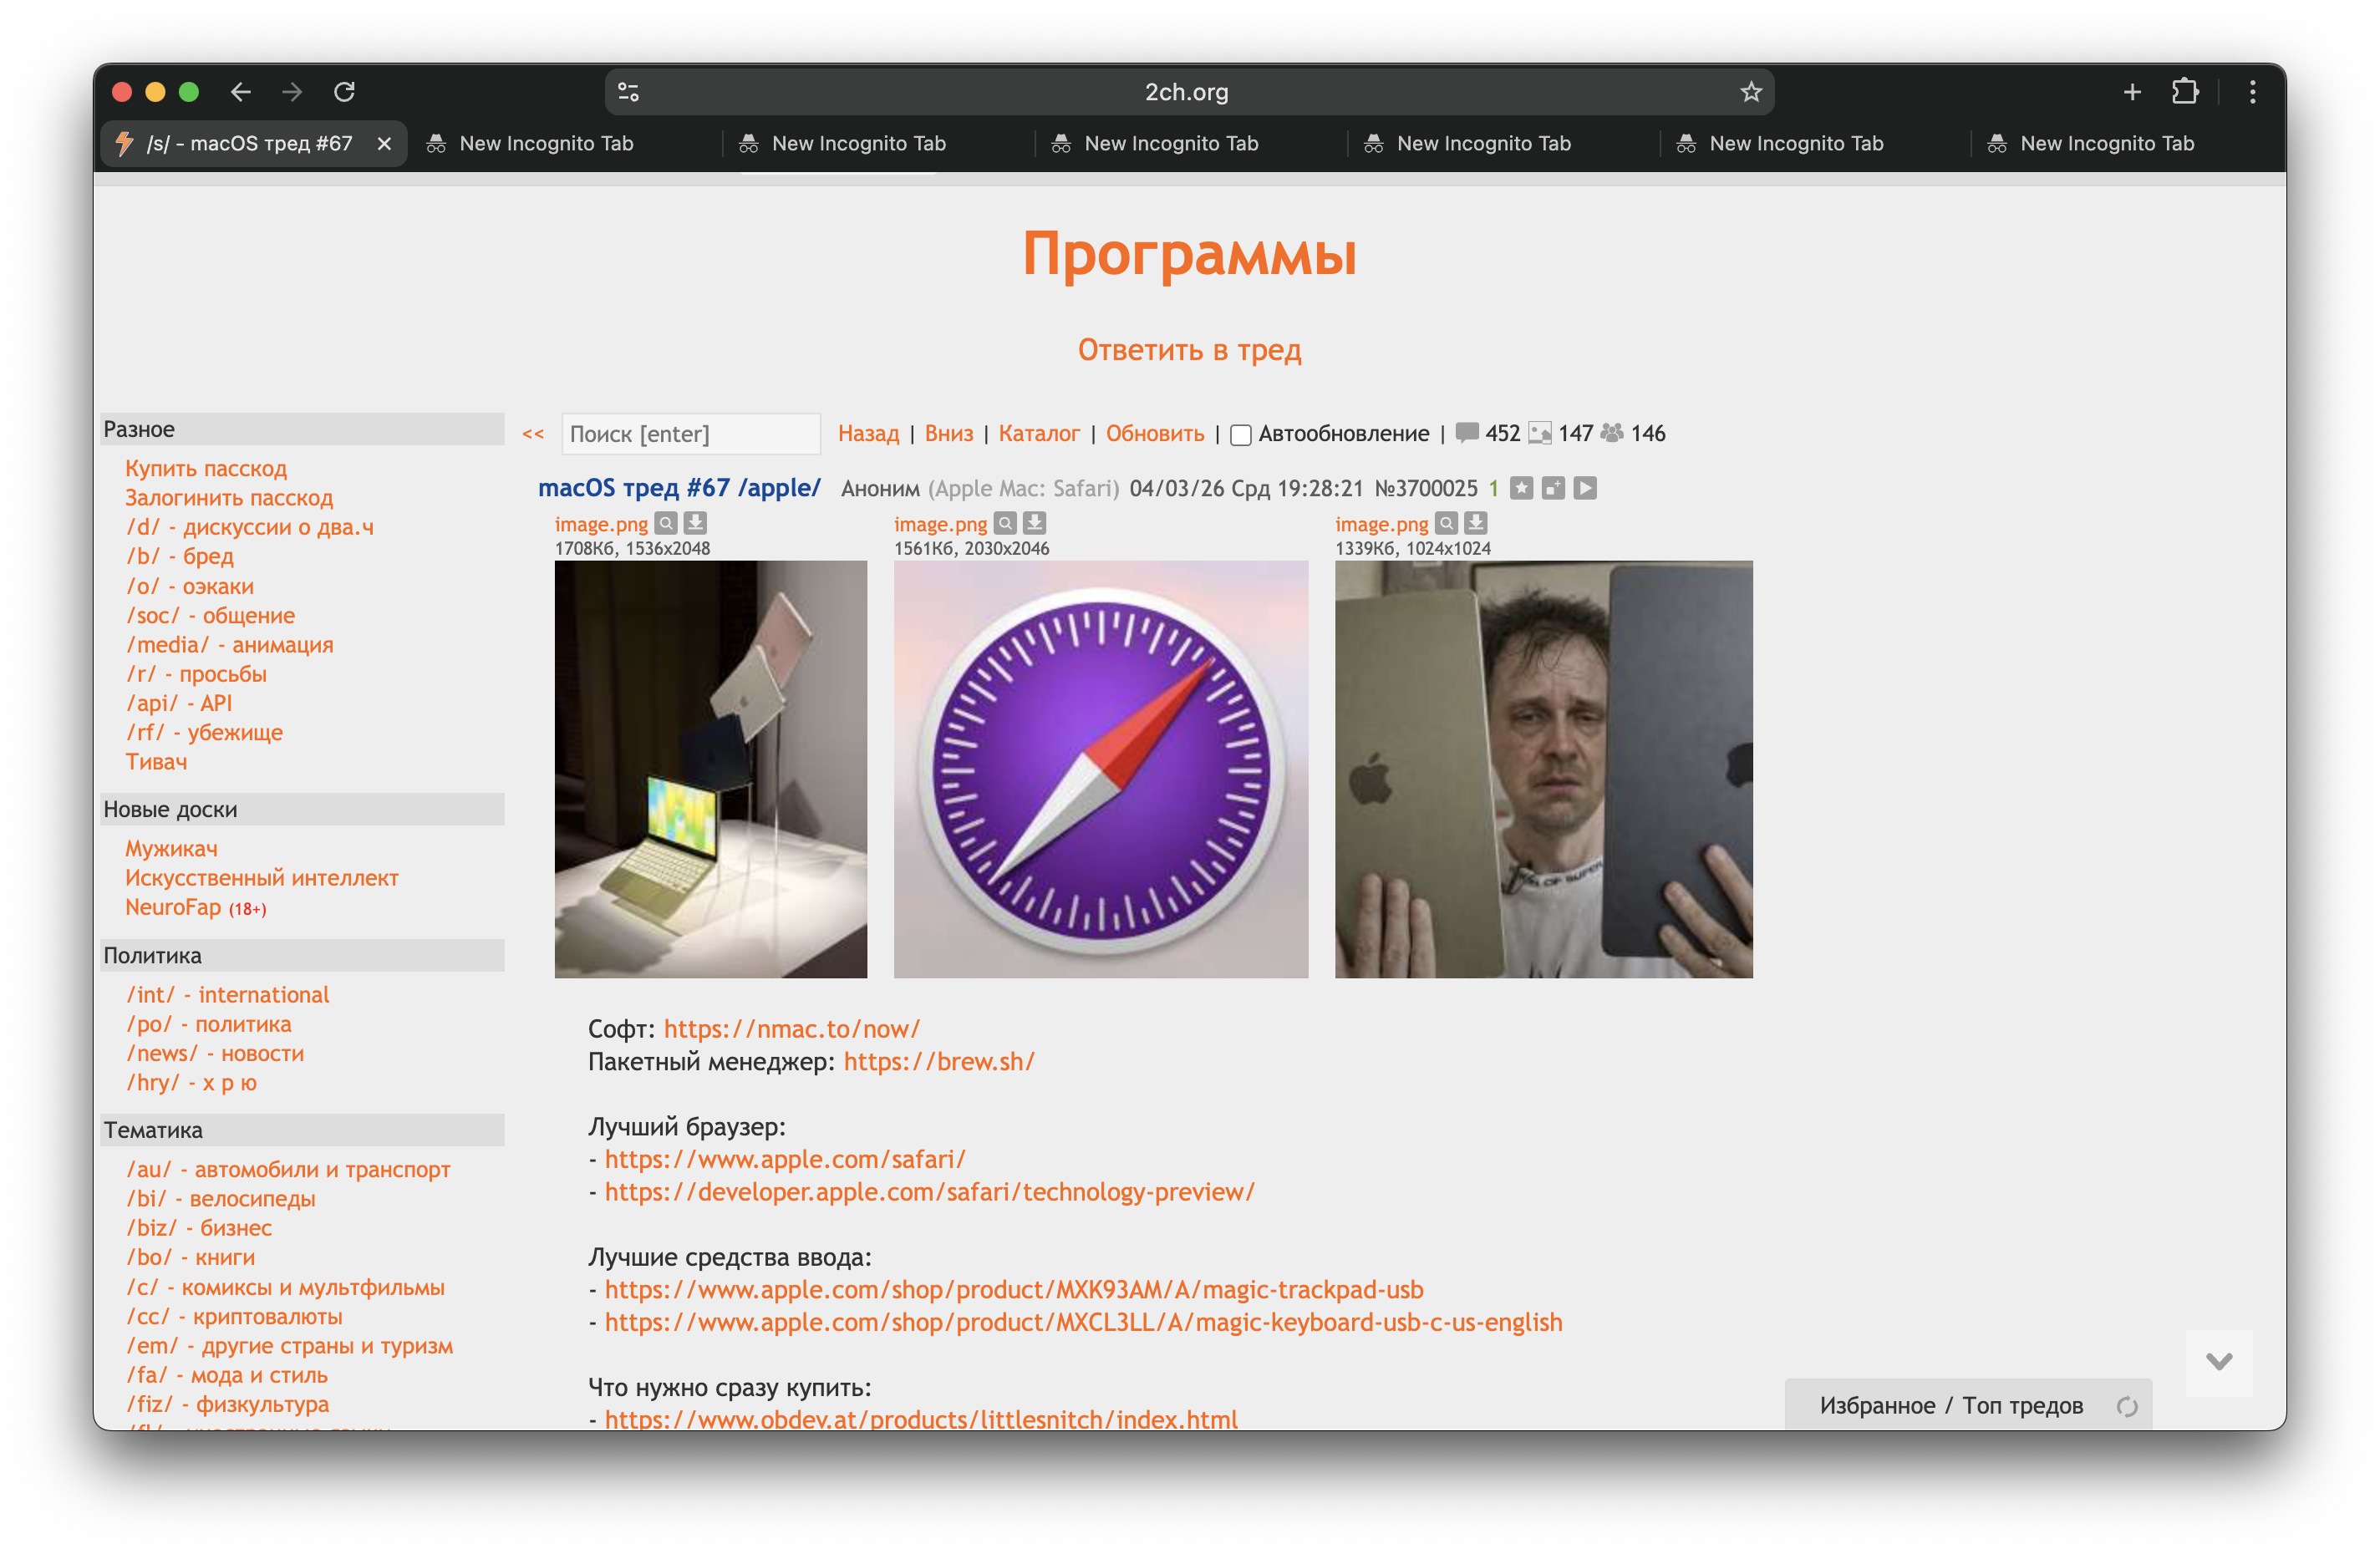The height and width of the screenshot is (1554, 2380).
Task: Open the Программы board title
Action: point(1190,254)
